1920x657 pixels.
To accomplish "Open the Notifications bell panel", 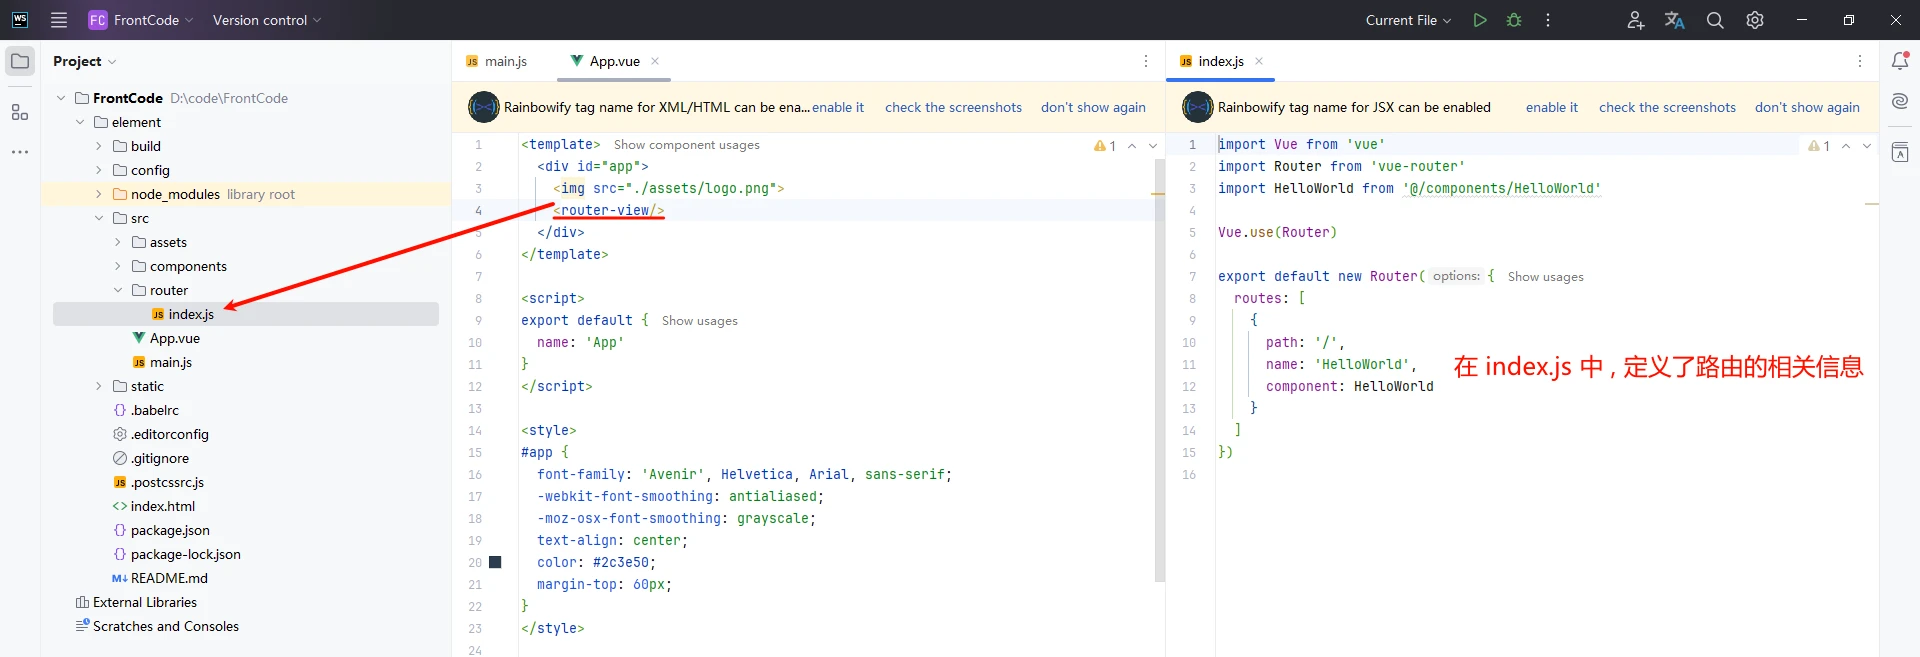I will (1900, 61).
